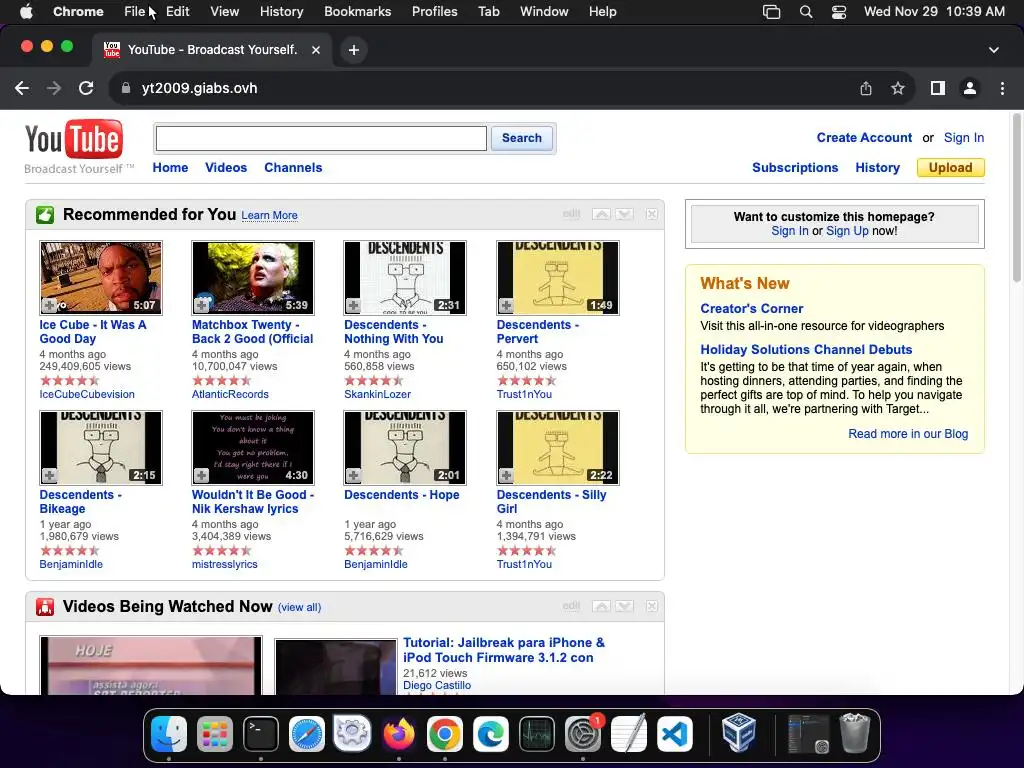Move Recommended for You module down

pos(624,214)
